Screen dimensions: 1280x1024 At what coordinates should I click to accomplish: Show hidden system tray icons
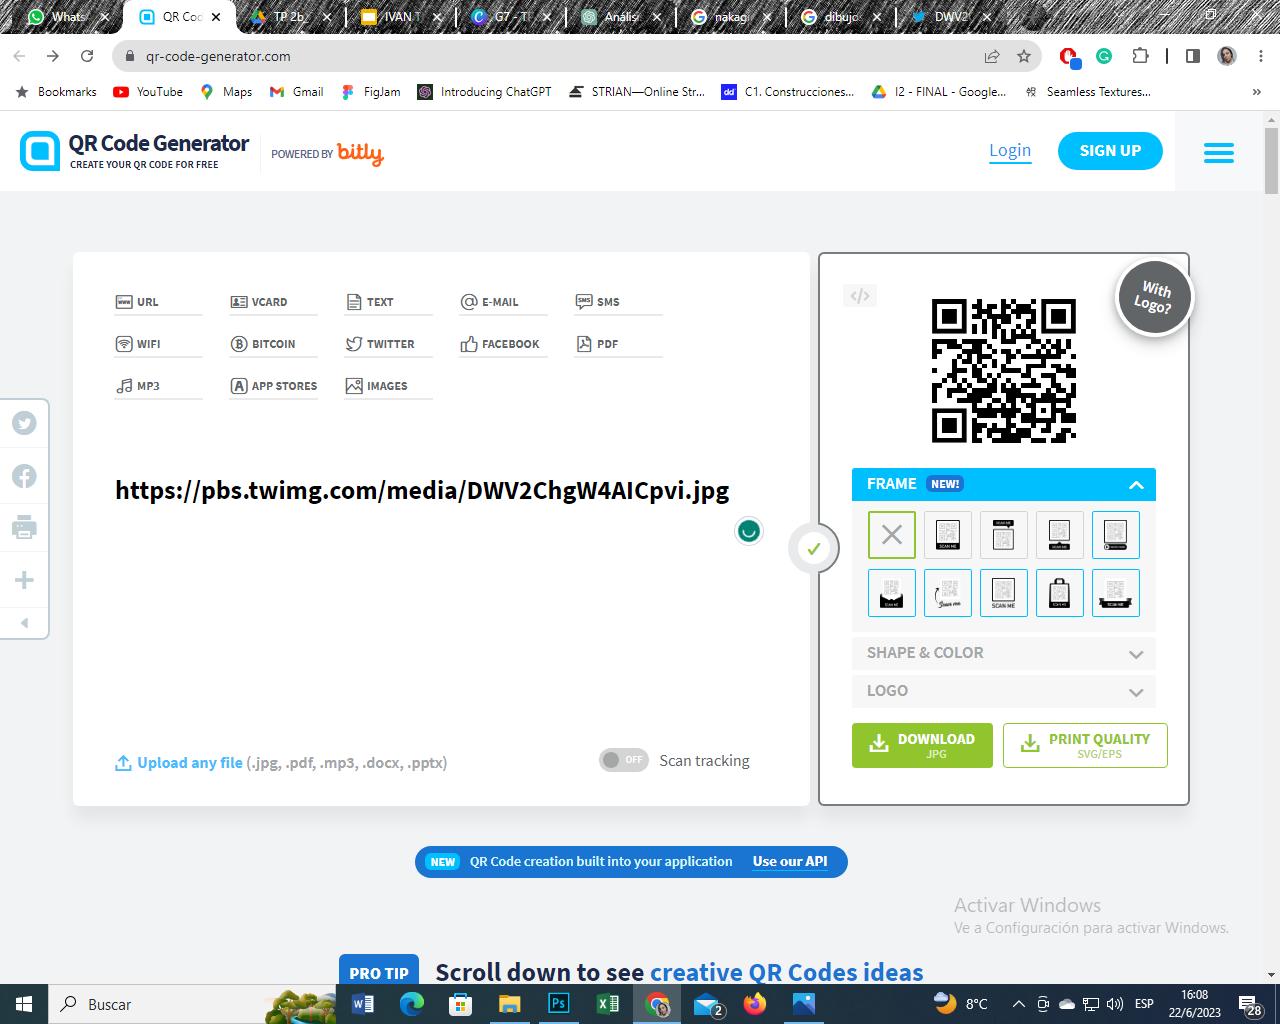point(1018,1004)
